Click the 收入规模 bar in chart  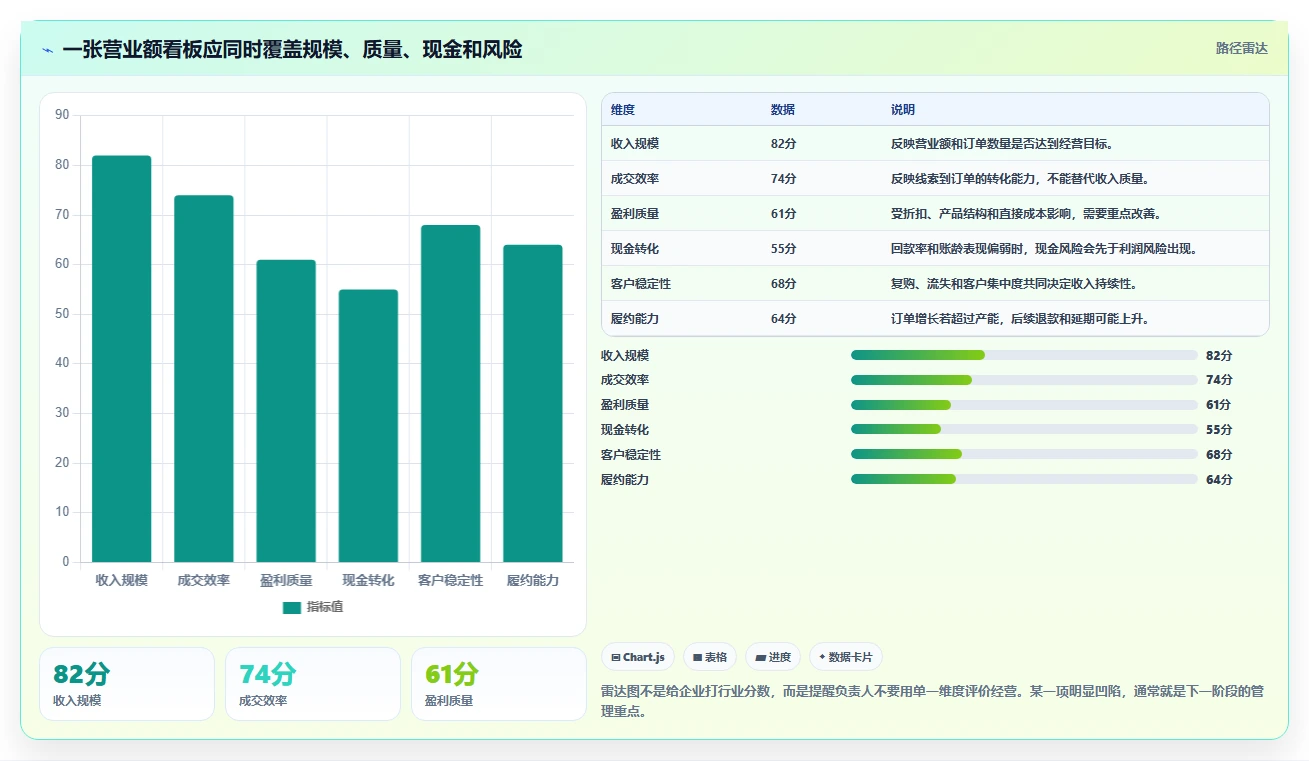pos(122,359)
